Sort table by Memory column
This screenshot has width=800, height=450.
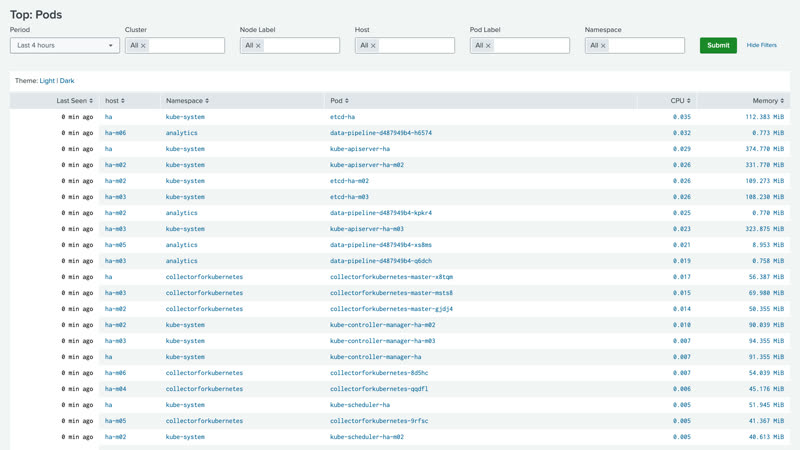click(x=768, y=101)
